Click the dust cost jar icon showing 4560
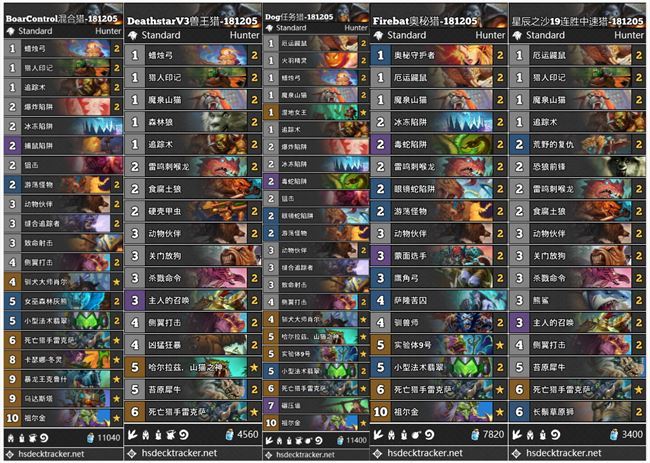Screen dimensions: 650x463 click(x=230, y=435)
